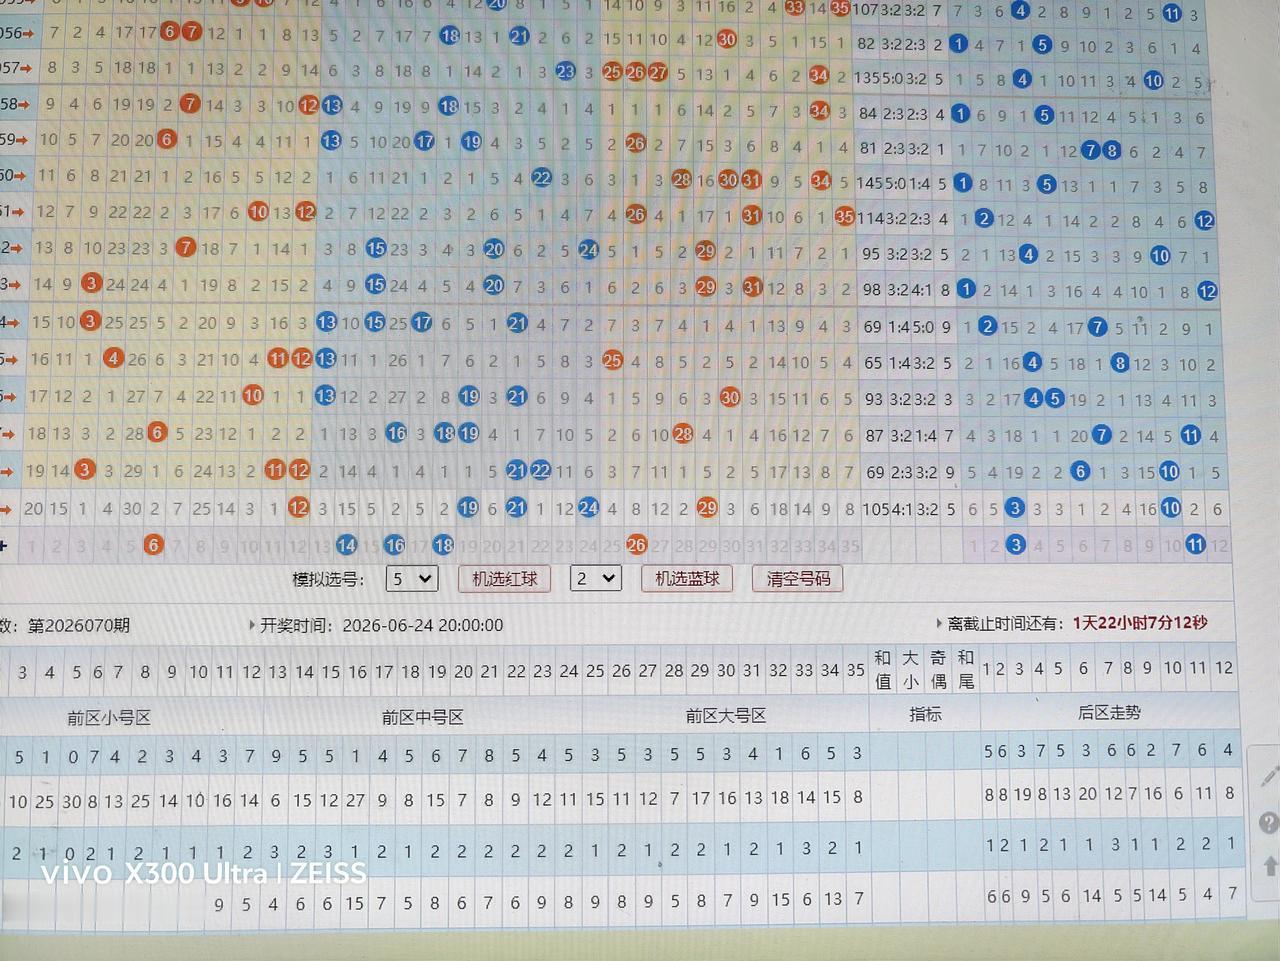This screenshot has width=1280, height=961.
Task: Click the 前区小号区 section header
Action: (109, 718)
